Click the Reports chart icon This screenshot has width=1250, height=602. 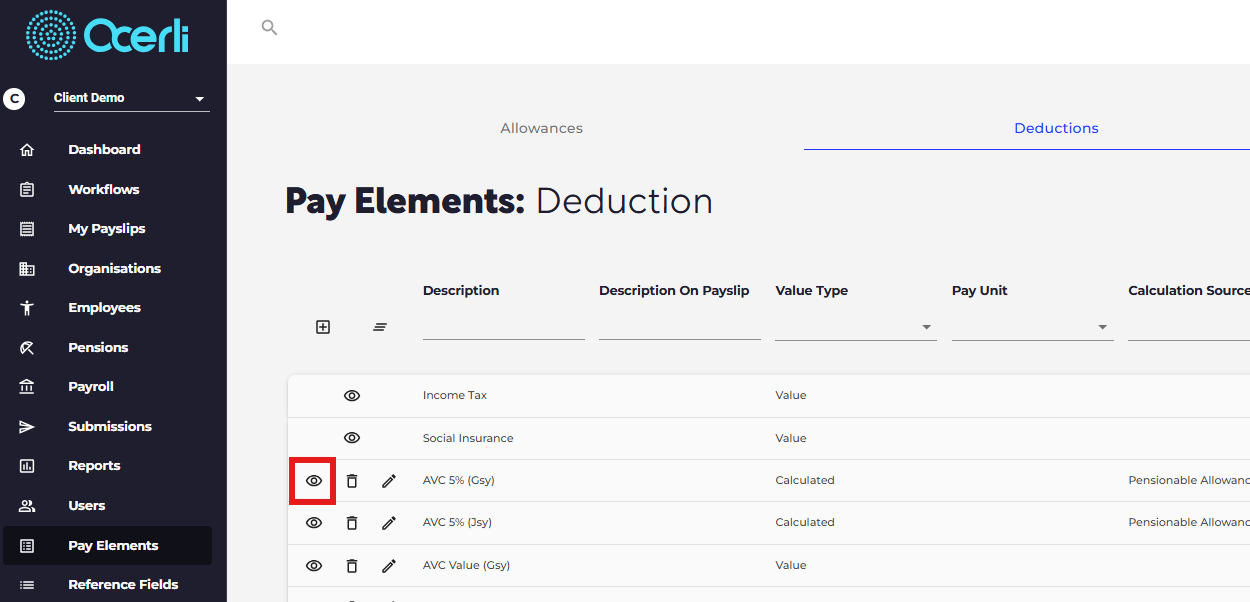click(x=27, y=466)
